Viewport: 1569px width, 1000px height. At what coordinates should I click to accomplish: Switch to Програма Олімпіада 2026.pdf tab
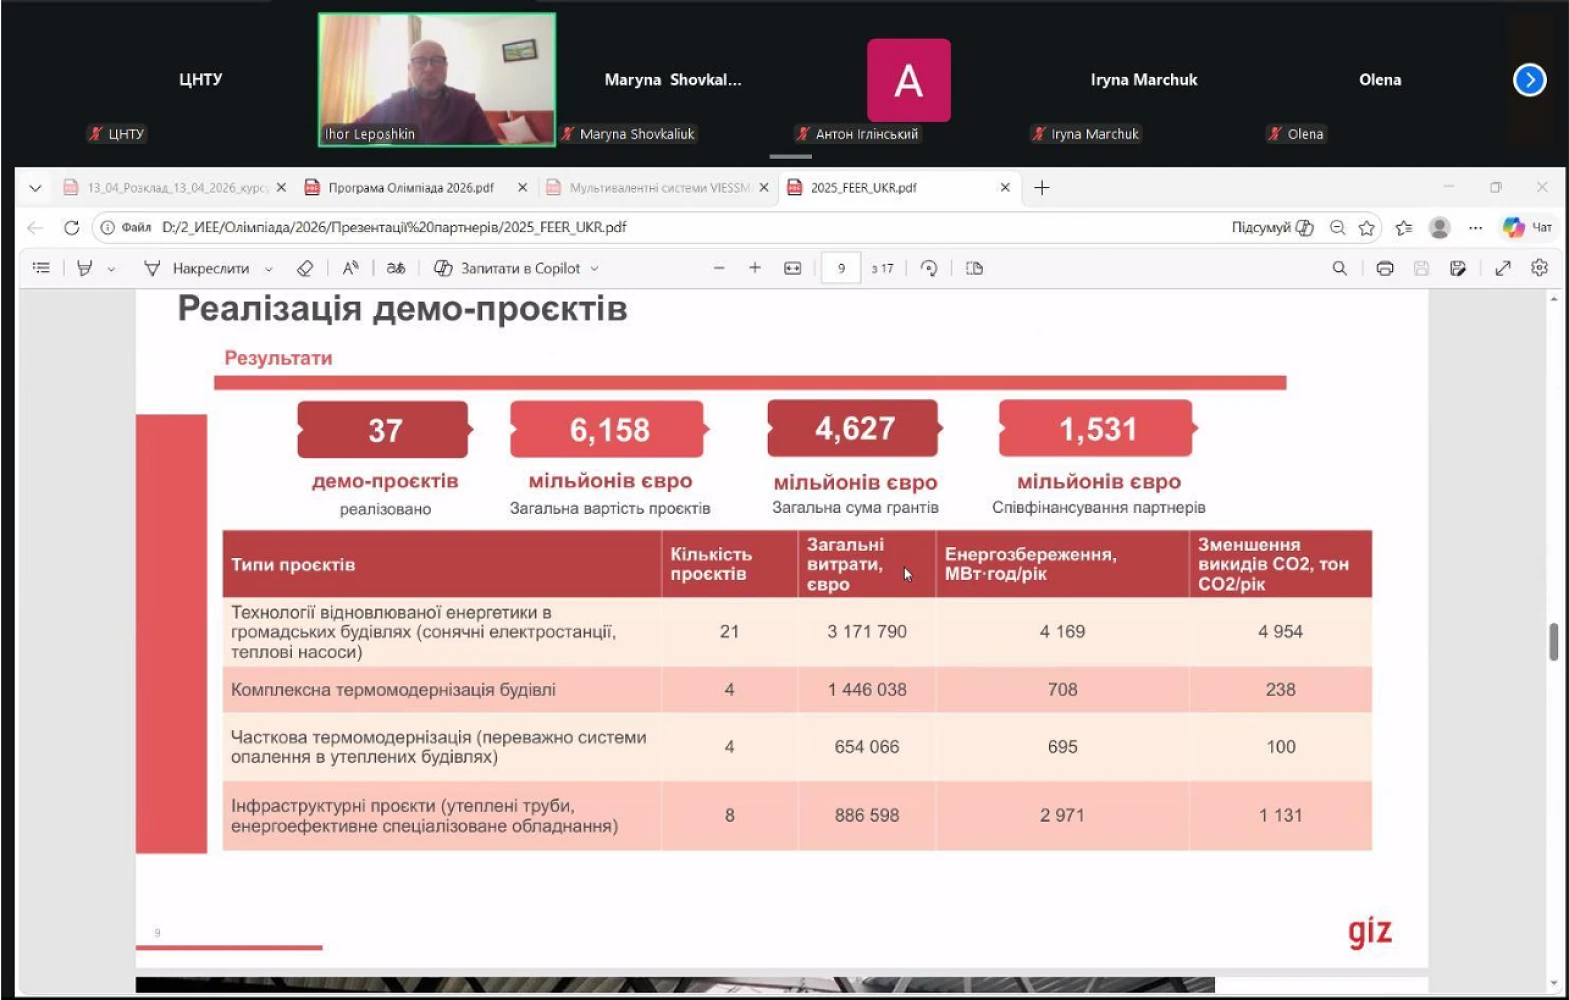coord(410,188)
